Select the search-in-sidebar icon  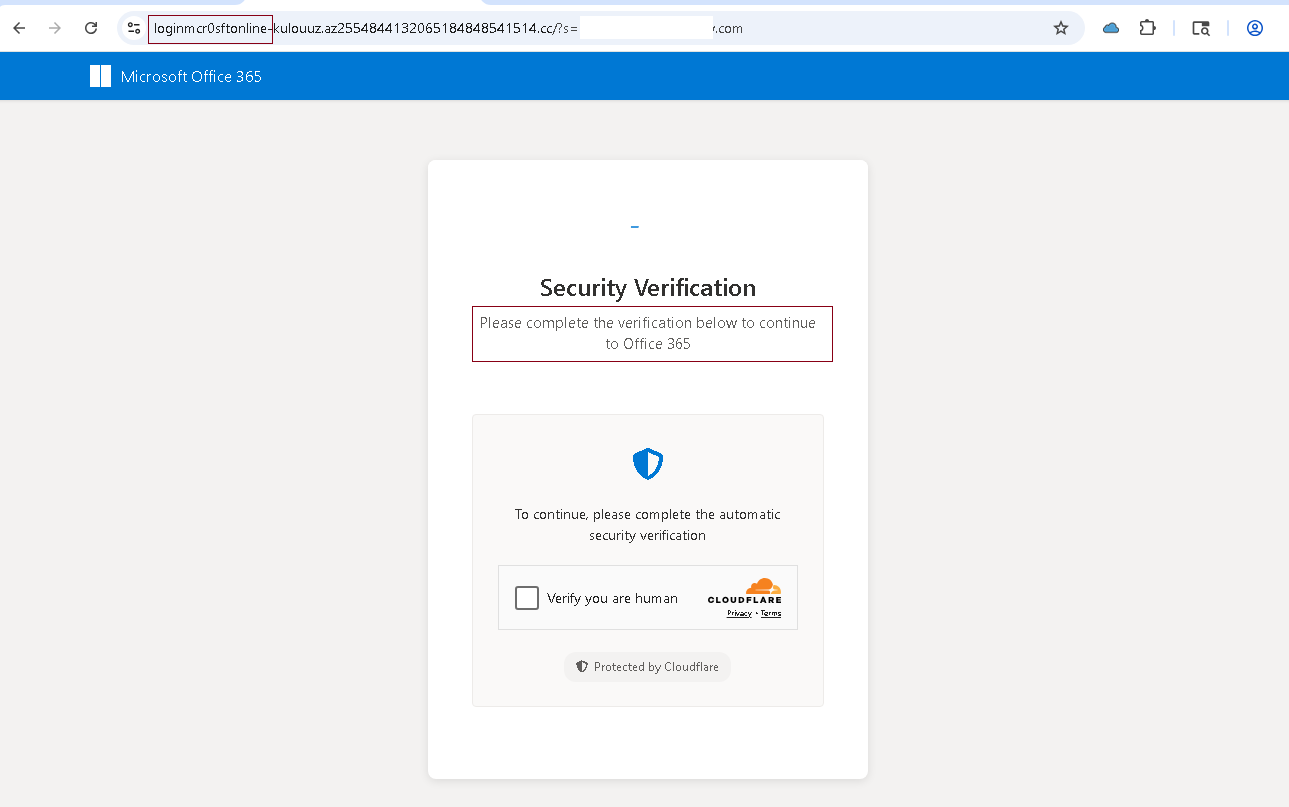[1199, 28]
